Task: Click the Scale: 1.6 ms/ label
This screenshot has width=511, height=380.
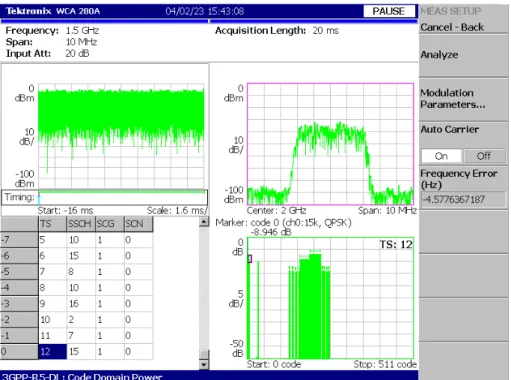Action: [177, 211]
